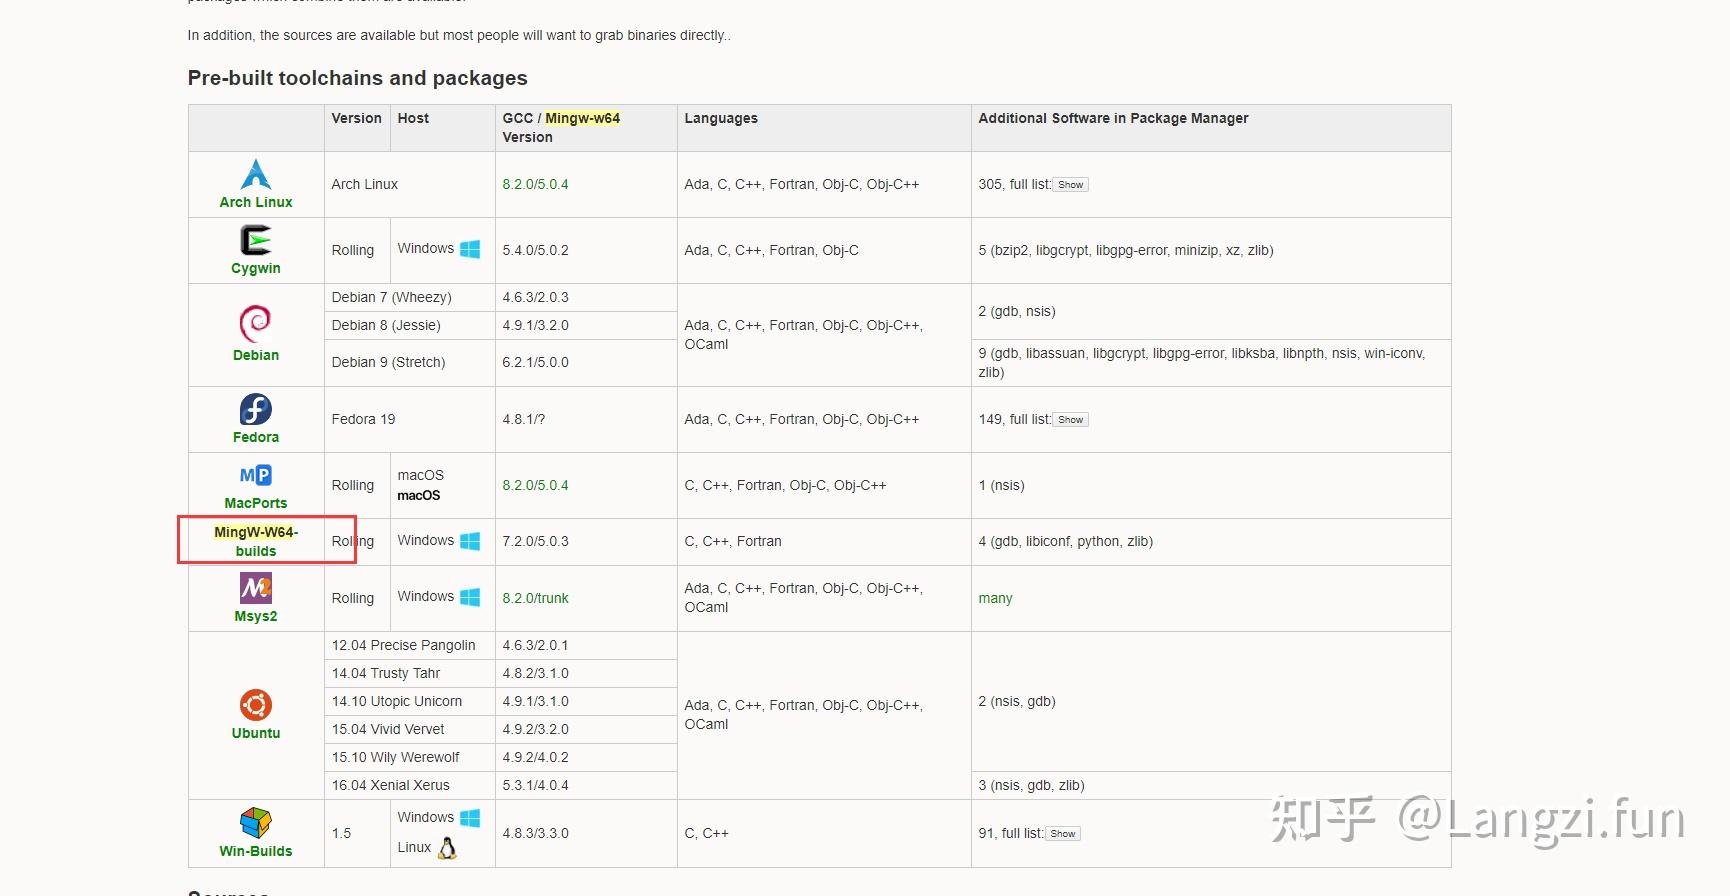
Task: Show full package list for Arch Linux
Action: (1070, 185)
